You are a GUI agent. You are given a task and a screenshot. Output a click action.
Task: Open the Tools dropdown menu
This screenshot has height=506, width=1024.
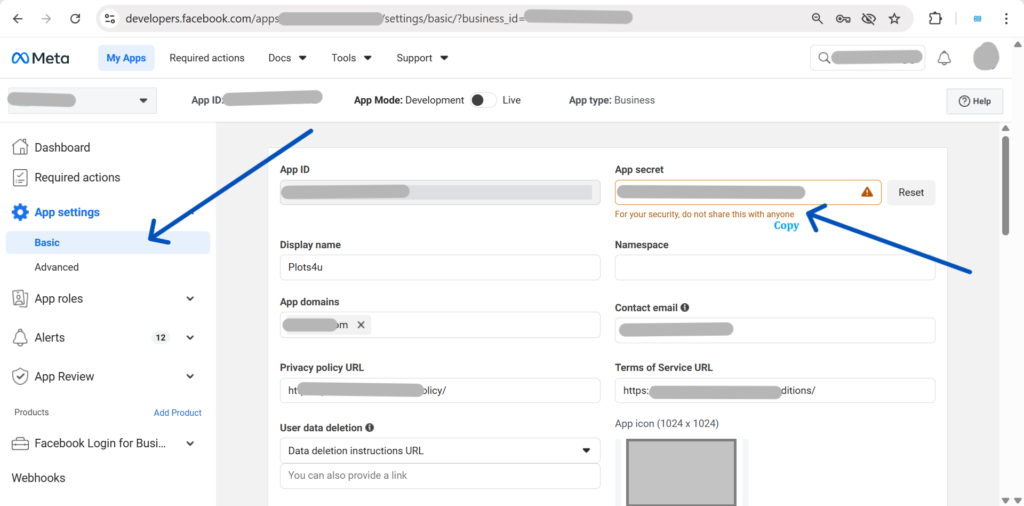[x=351, y=58]
